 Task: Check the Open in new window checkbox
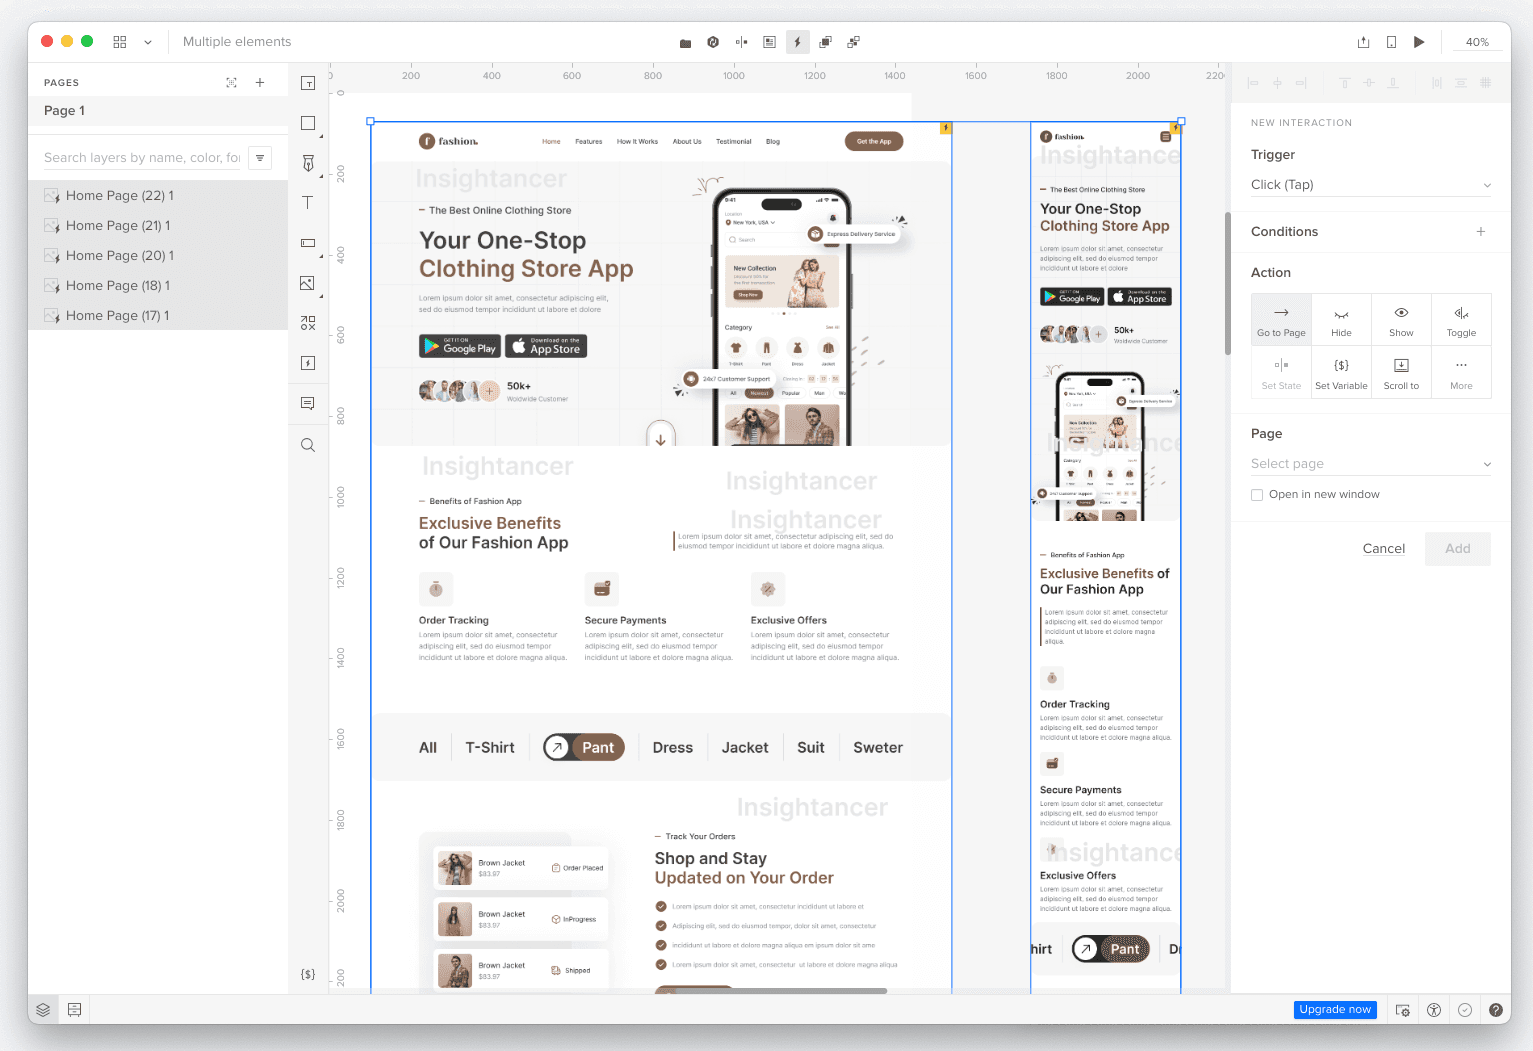coord(1256,494)
